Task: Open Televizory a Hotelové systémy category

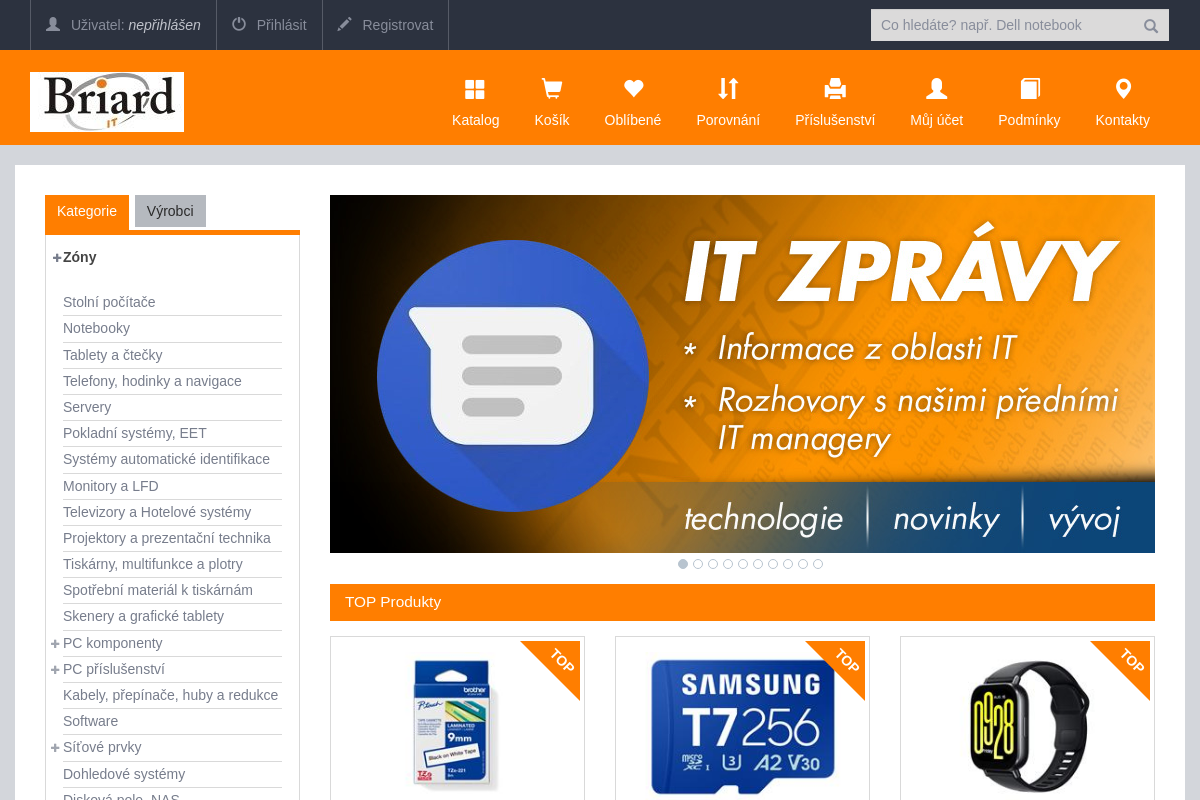Action: click(157, 512)
